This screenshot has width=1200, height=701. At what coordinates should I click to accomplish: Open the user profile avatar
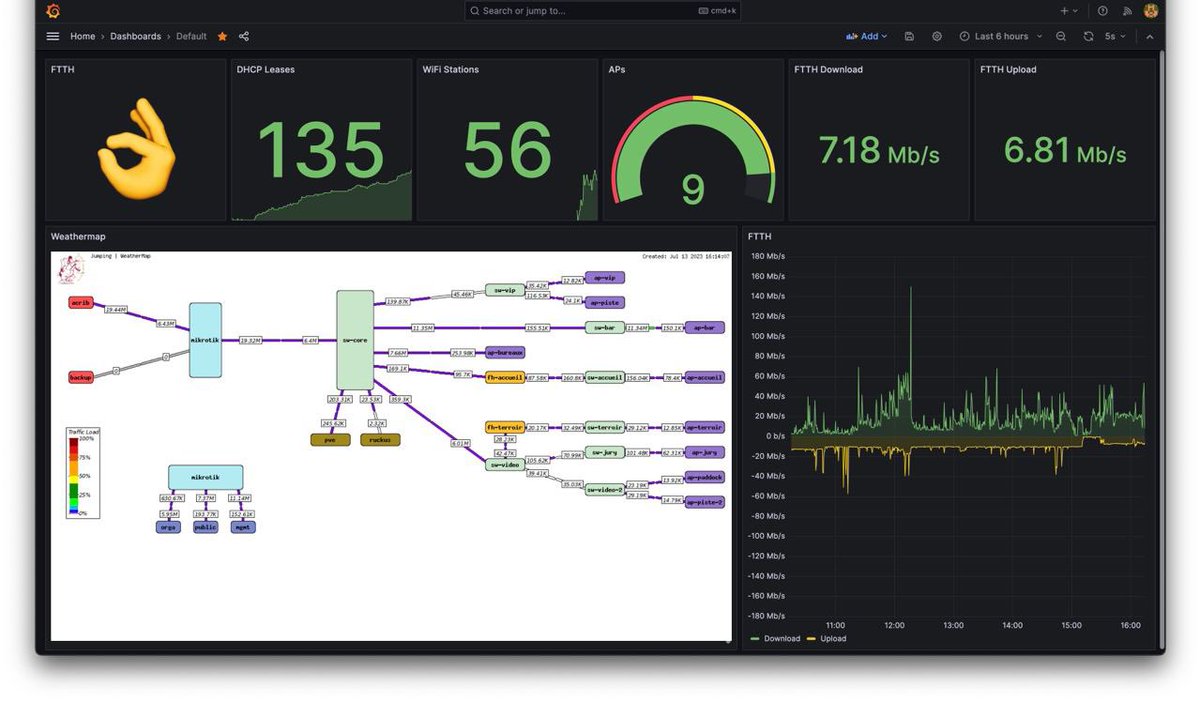point(1151,11)
